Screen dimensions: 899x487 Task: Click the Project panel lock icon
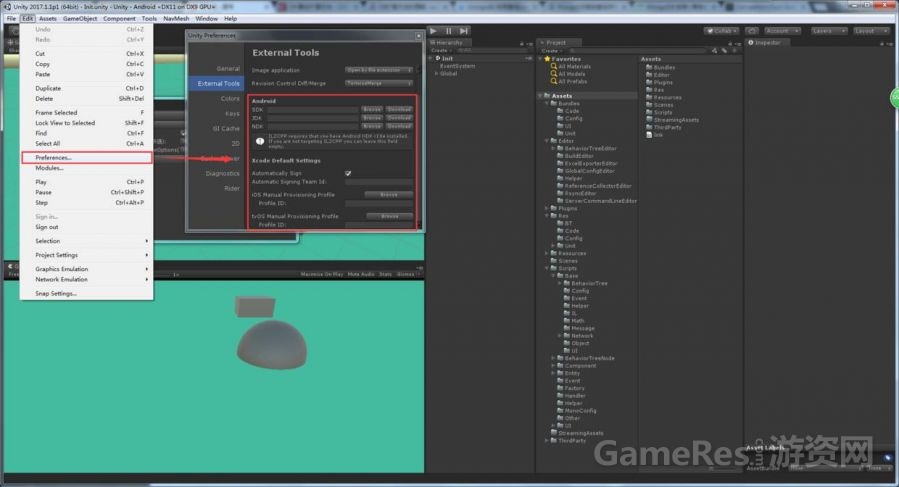[730, 44]
